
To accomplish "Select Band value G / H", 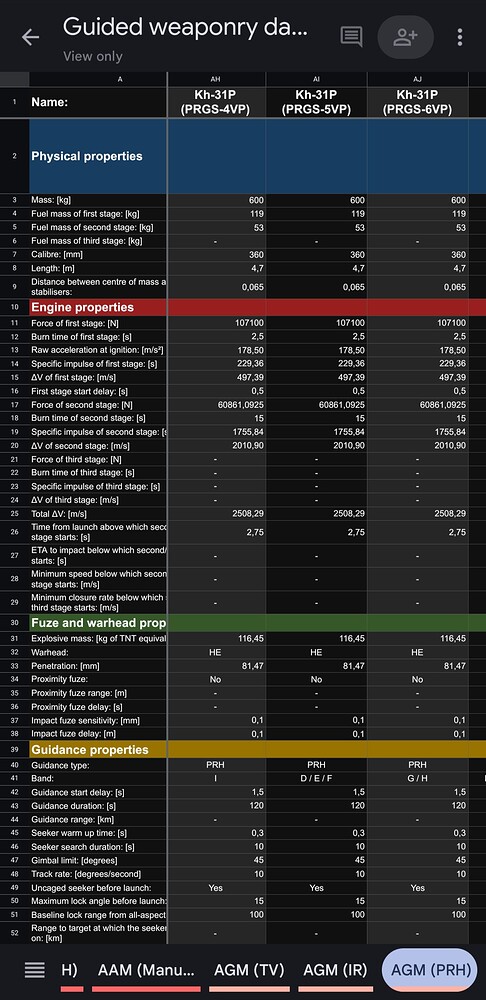I will coord(417,779).
